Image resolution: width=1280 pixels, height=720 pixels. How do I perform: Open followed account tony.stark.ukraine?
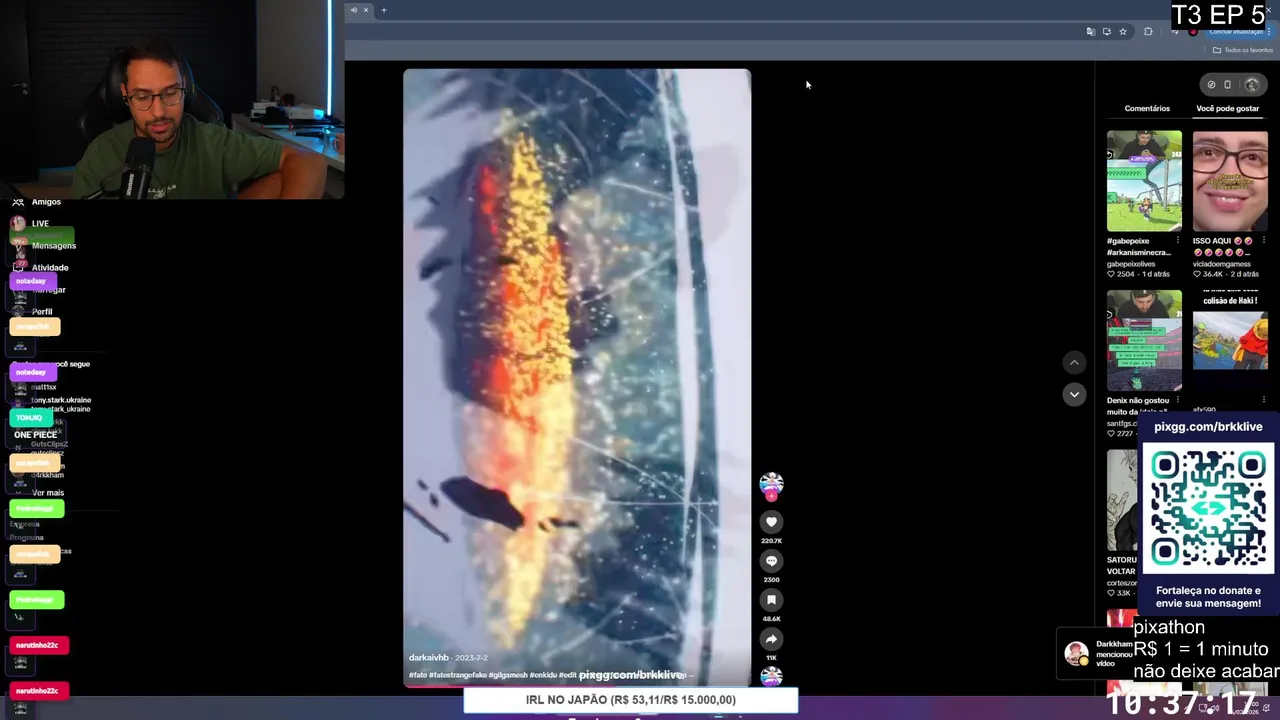[61, 400]
